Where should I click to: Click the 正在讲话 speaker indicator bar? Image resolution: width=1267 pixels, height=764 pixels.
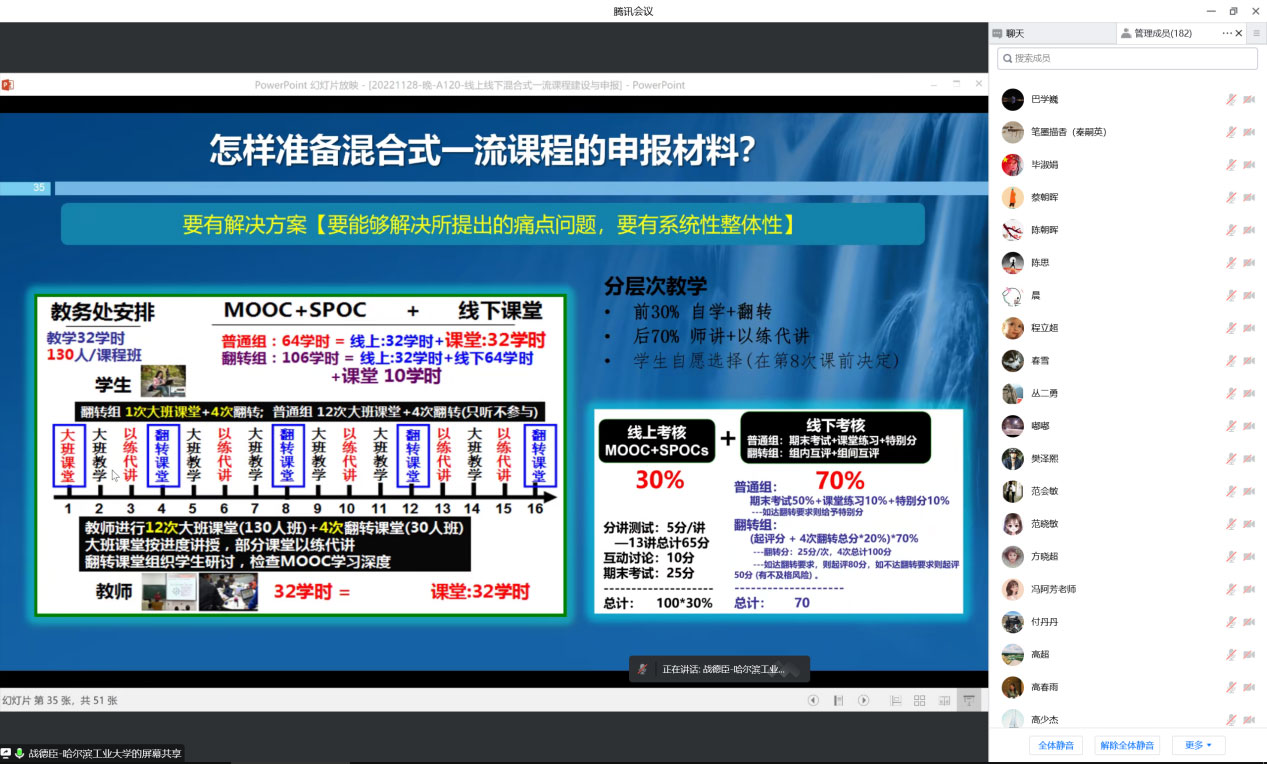click(x=719, y=669)
